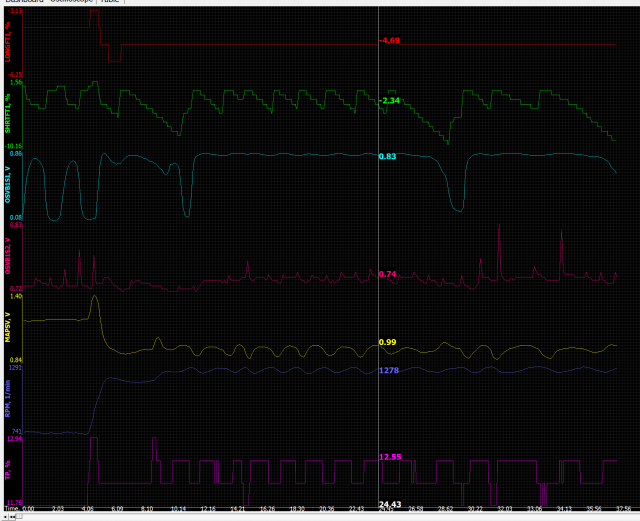Click the LONGFT1 channel axis label
This screenshot has width=640, height=521.
pos(8,42)
